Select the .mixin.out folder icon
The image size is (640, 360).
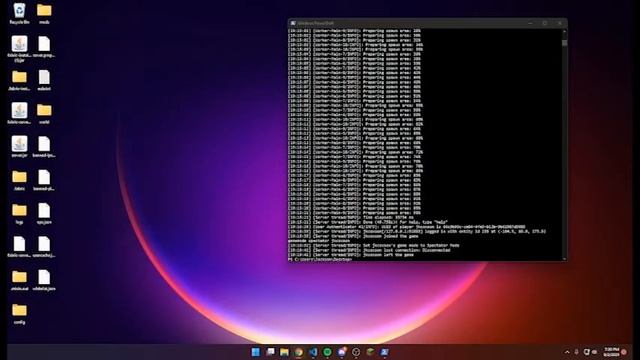click(x=19, y=280)
